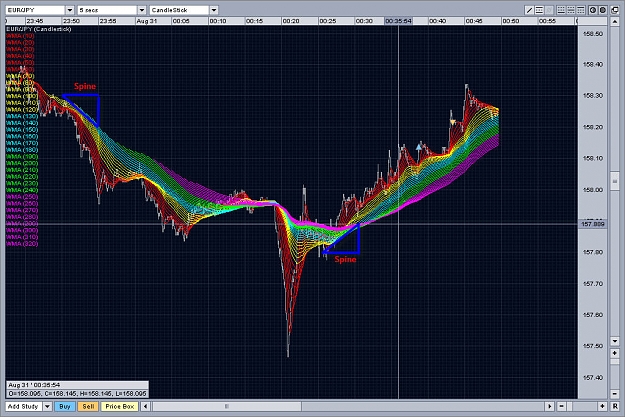Viewport: 625px width, 417px height.
Task: Click the vertical price scale scrollbar thumb
Action: click(x=615, y=181)
